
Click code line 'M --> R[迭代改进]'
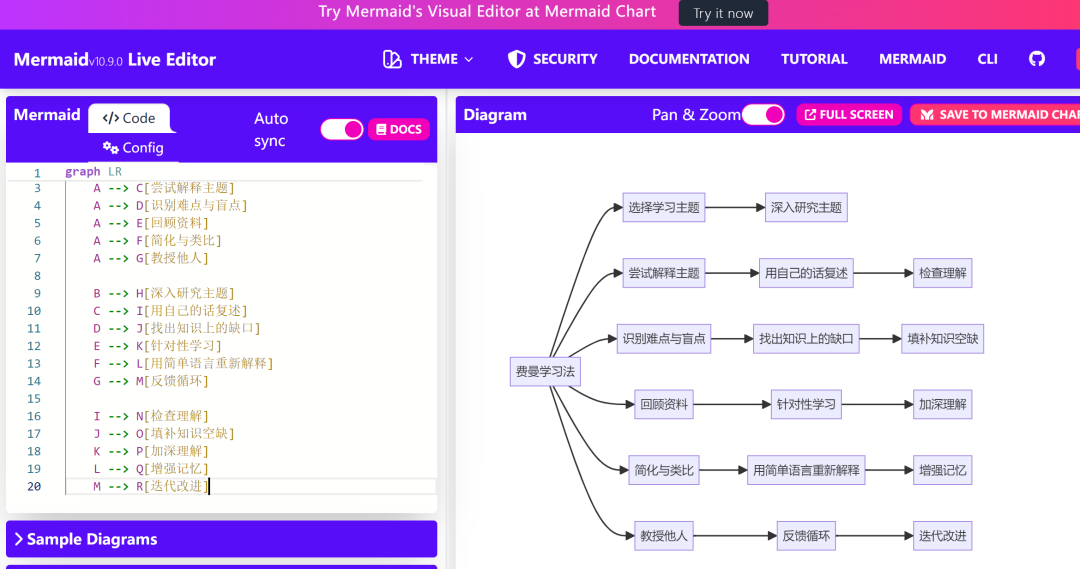coord(151,486)
